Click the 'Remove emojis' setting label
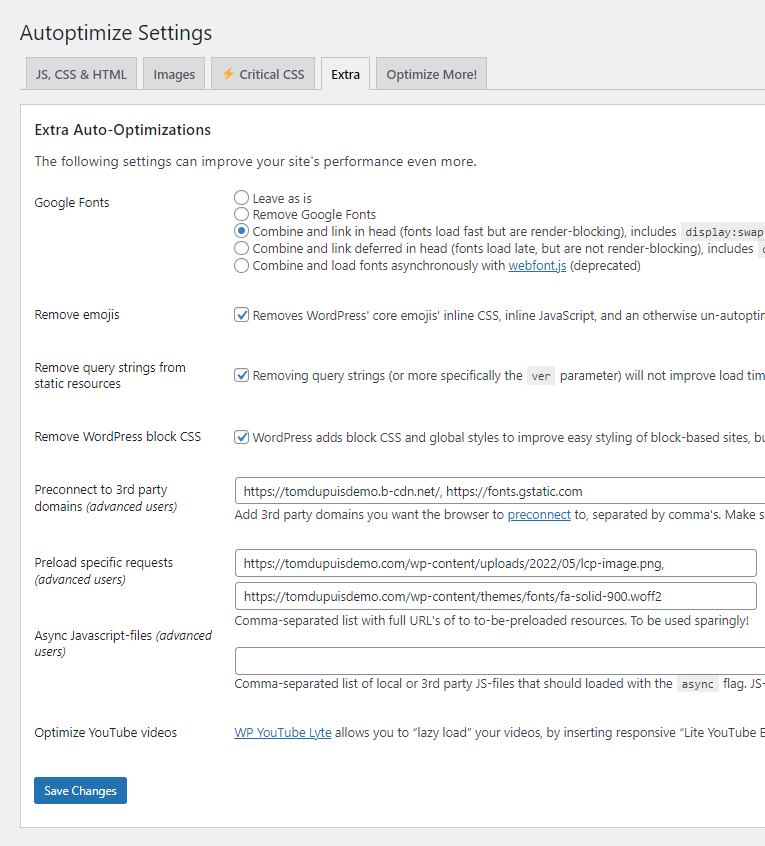This screenshot has width=765, height=846. click(77, 315)
